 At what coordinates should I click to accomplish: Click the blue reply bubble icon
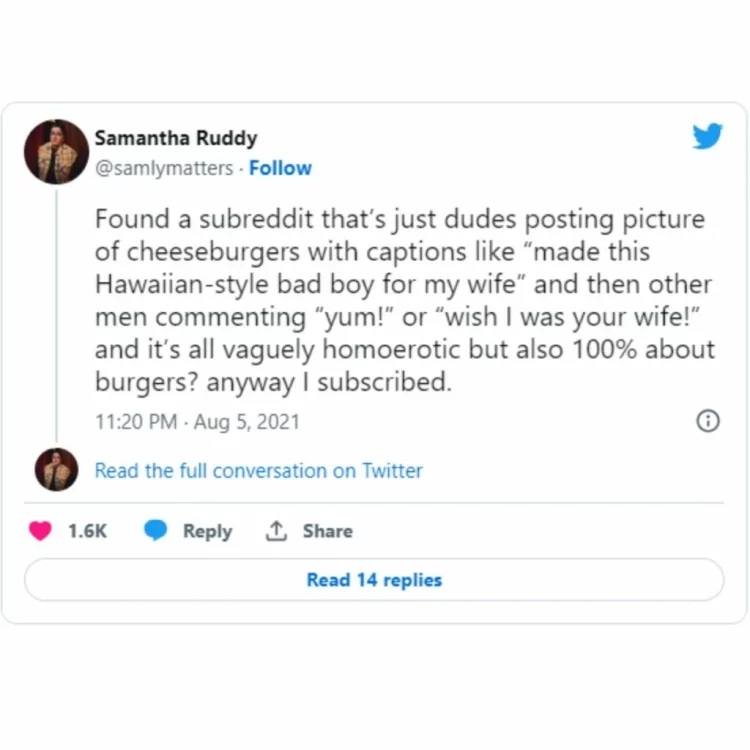click(x=156, y=532)
